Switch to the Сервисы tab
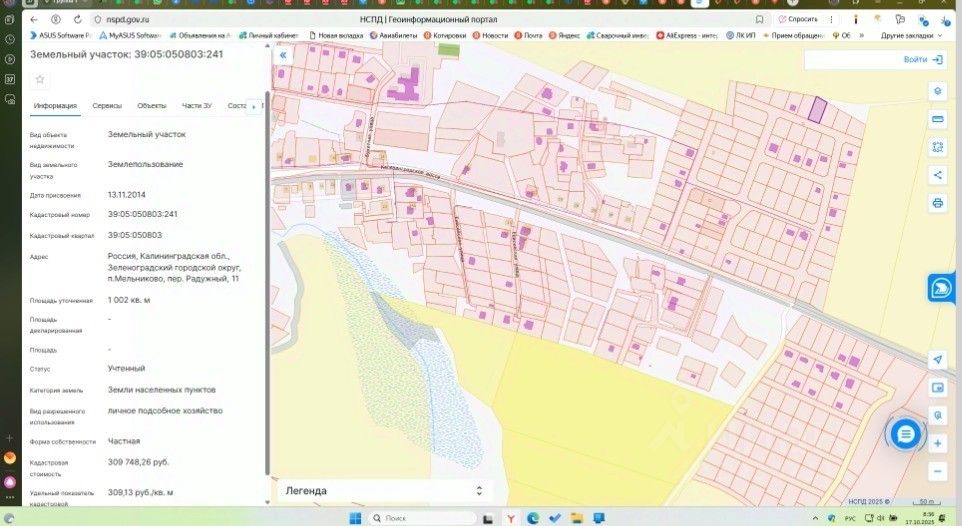962x526 pixels. (107, 105)
